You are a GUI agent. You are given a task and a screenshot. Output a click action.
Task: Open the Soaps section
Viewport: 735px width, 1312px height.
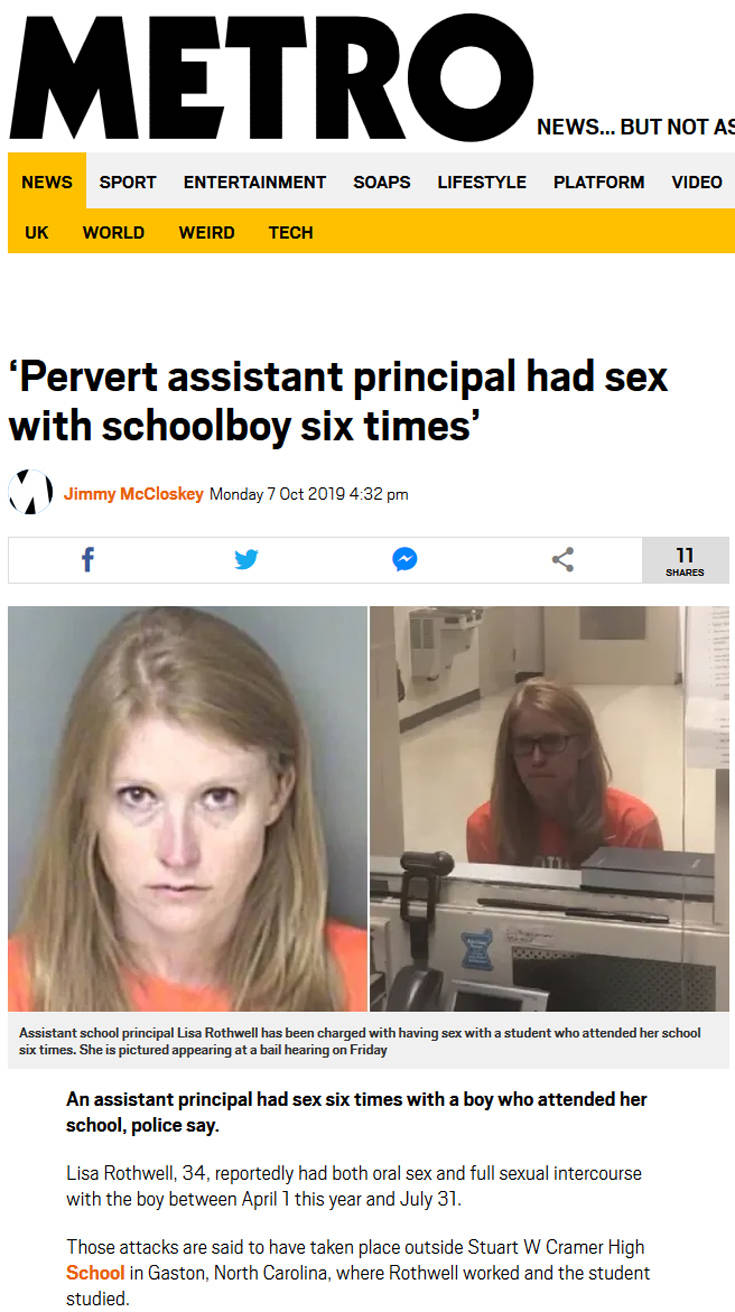[x=382, y=182]
